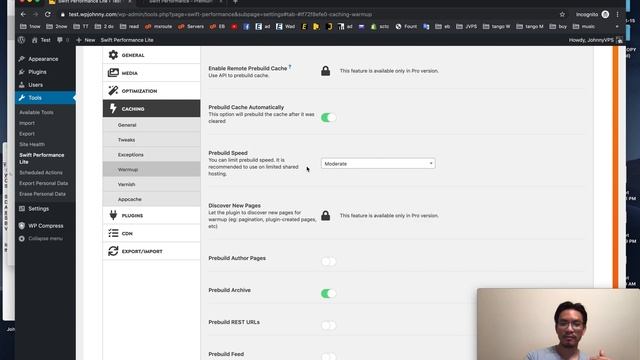Click the browser back arrow
The height and width of the screenshot is (360, 640).
click(x=23, y=14)
